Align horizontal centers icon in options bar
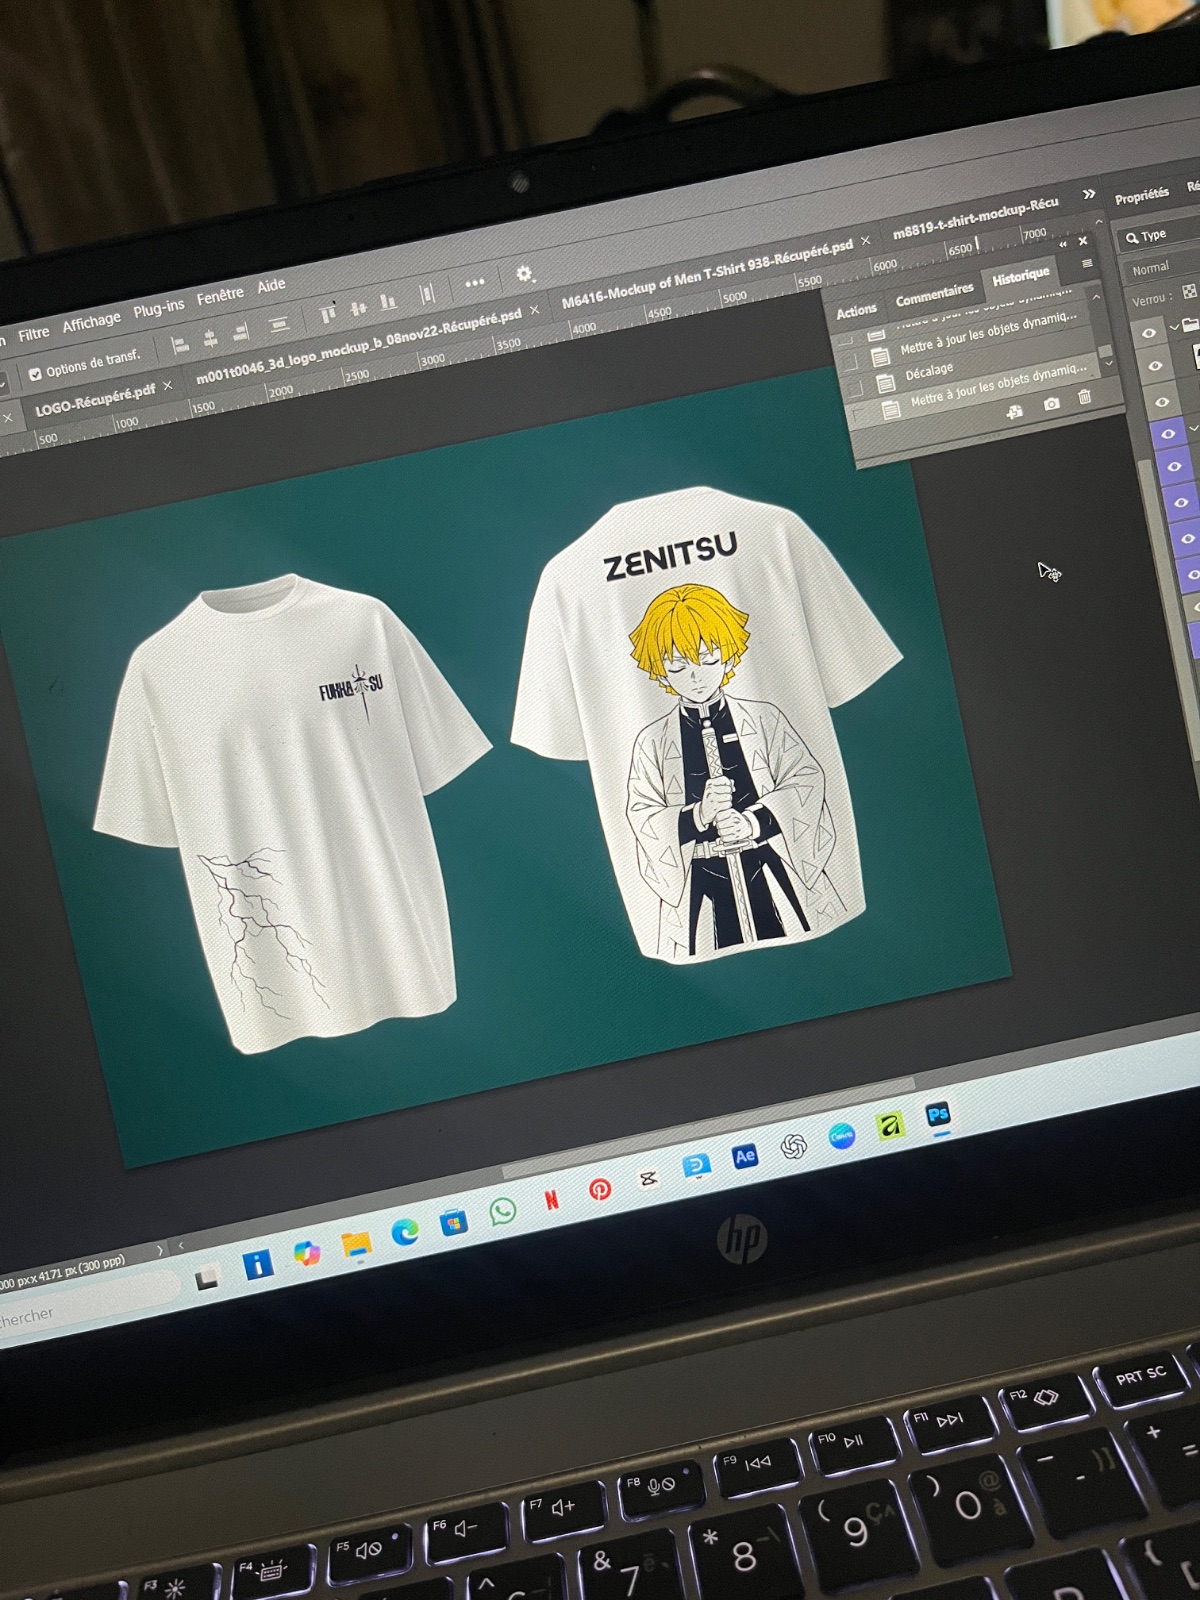The height and width of the screenshot is (1600, 1200). 211,339
